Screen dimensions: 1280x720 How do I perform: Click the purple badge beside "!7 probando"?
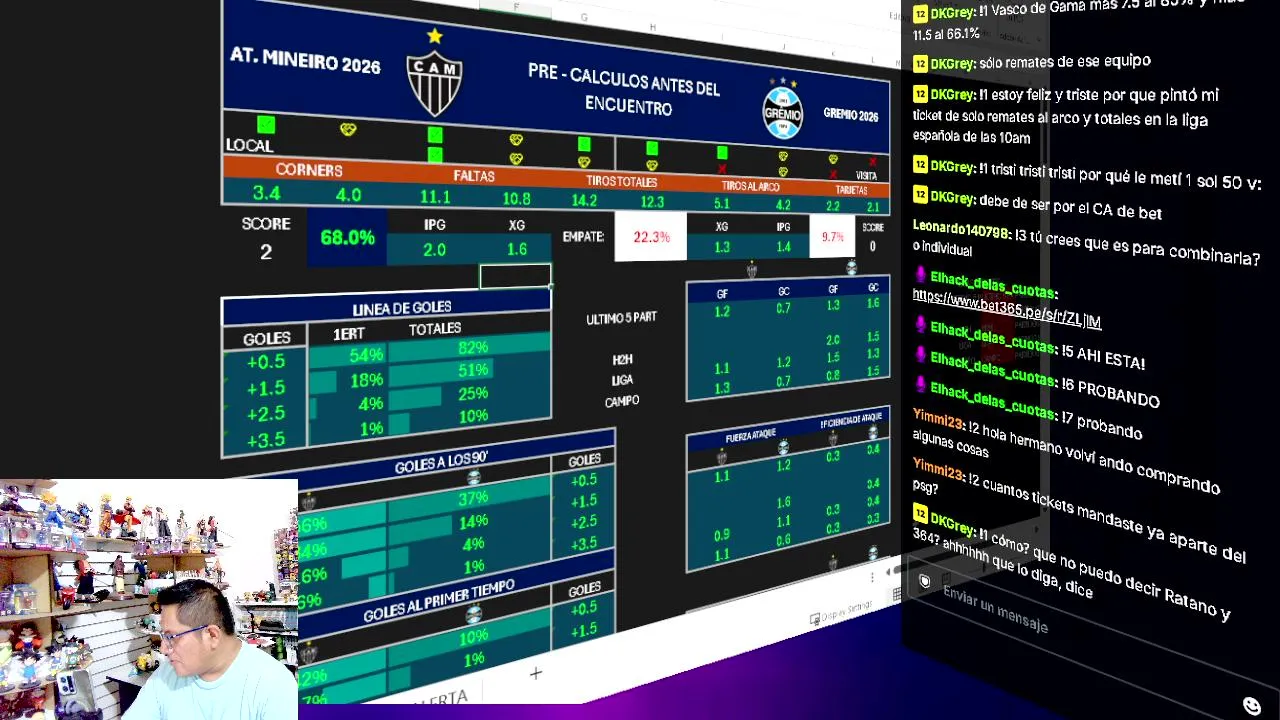click(x=920, y=386)
